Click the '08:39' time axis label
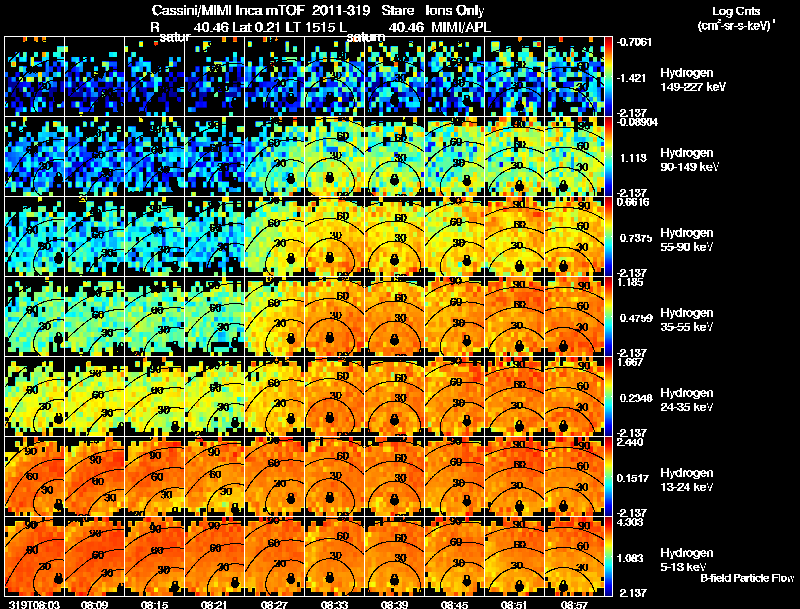This screenshot has height=609, width=800. point(394,604)
